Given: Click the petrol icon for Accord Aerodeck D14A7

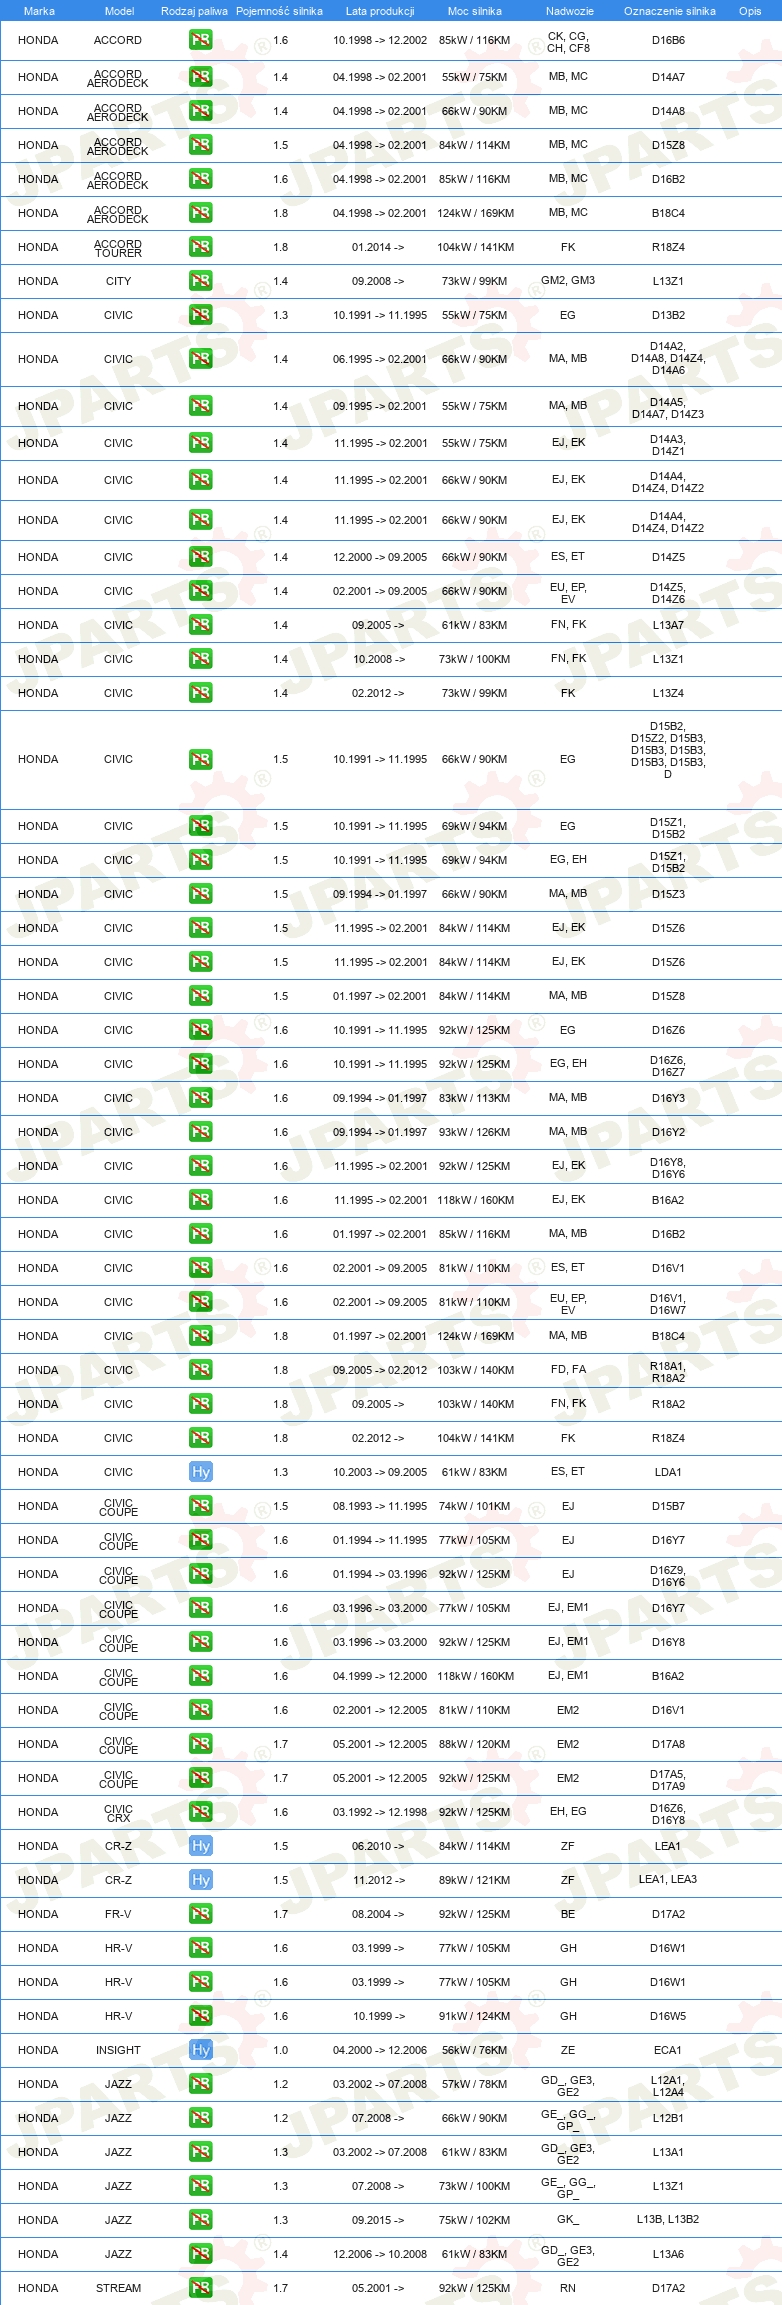Looking at the screenshot, I should pyautogui.click(x=200, y=77).
